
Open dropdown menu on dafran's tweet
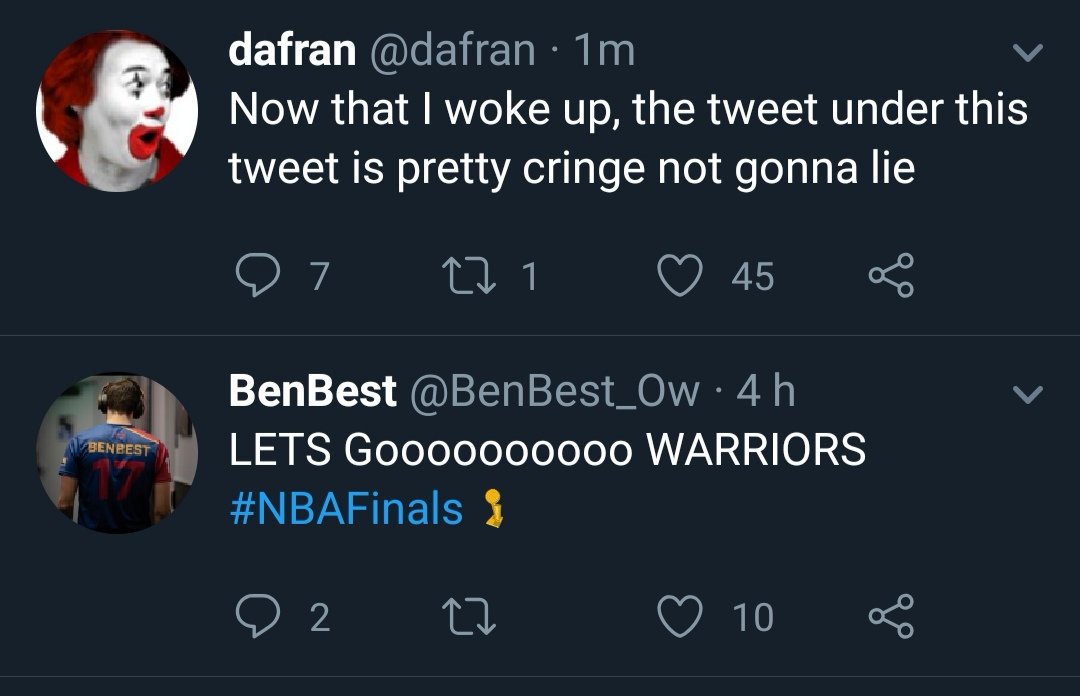tap(1027, 51)
